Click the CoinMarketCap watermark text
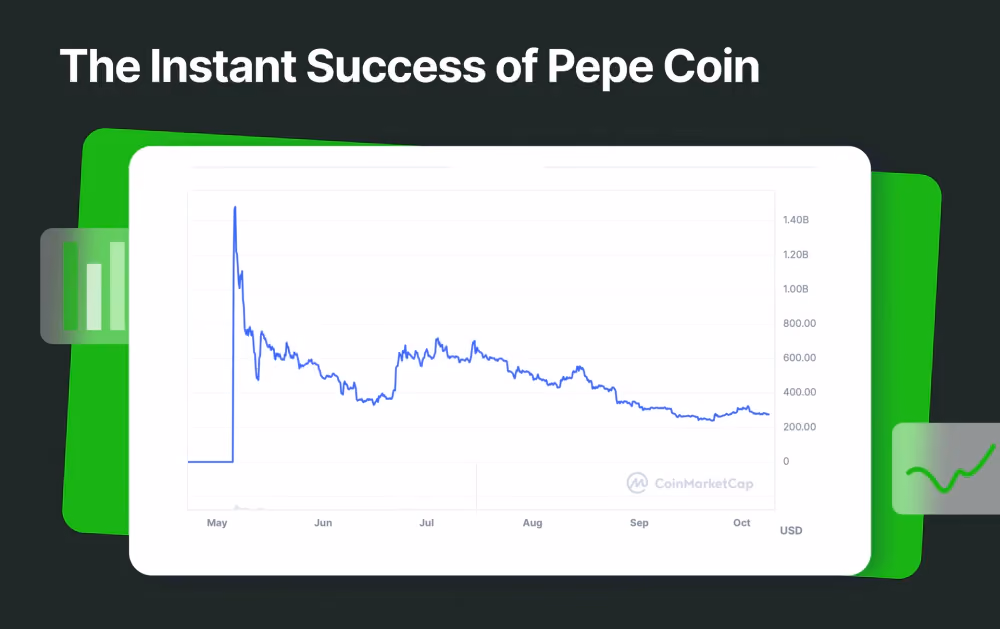The width and height of the screenshot is (1000, 629). [x=703, y=484]
